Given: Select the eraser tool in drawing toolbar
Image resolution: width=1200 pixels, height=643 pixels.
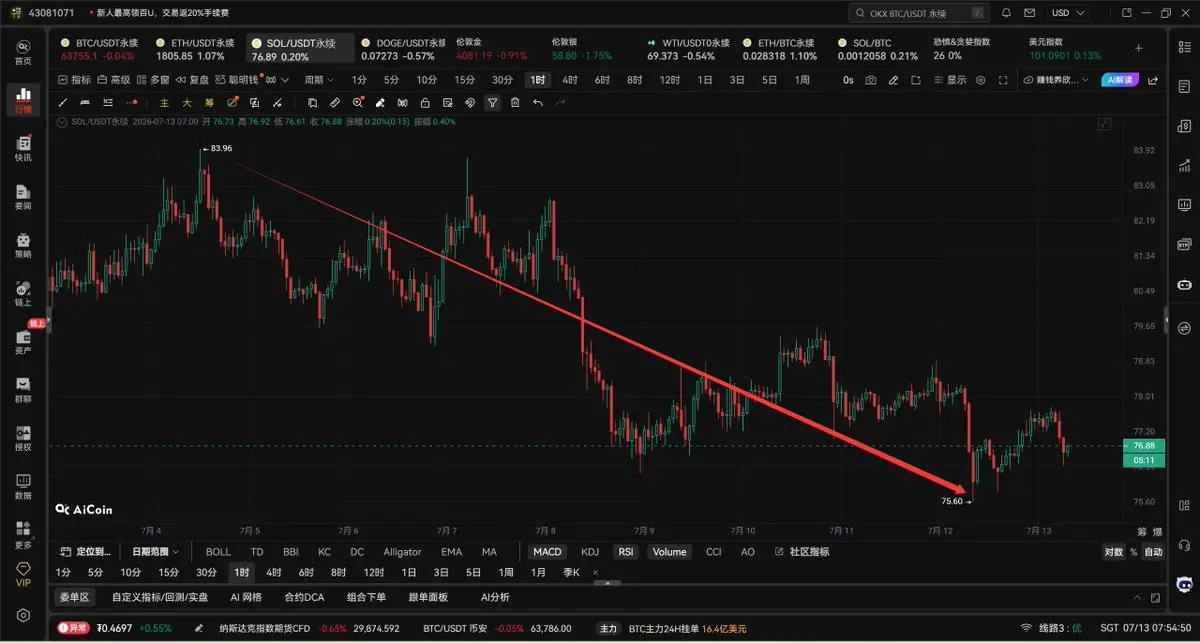Looking at the screenshot, I should coord(380,102).
